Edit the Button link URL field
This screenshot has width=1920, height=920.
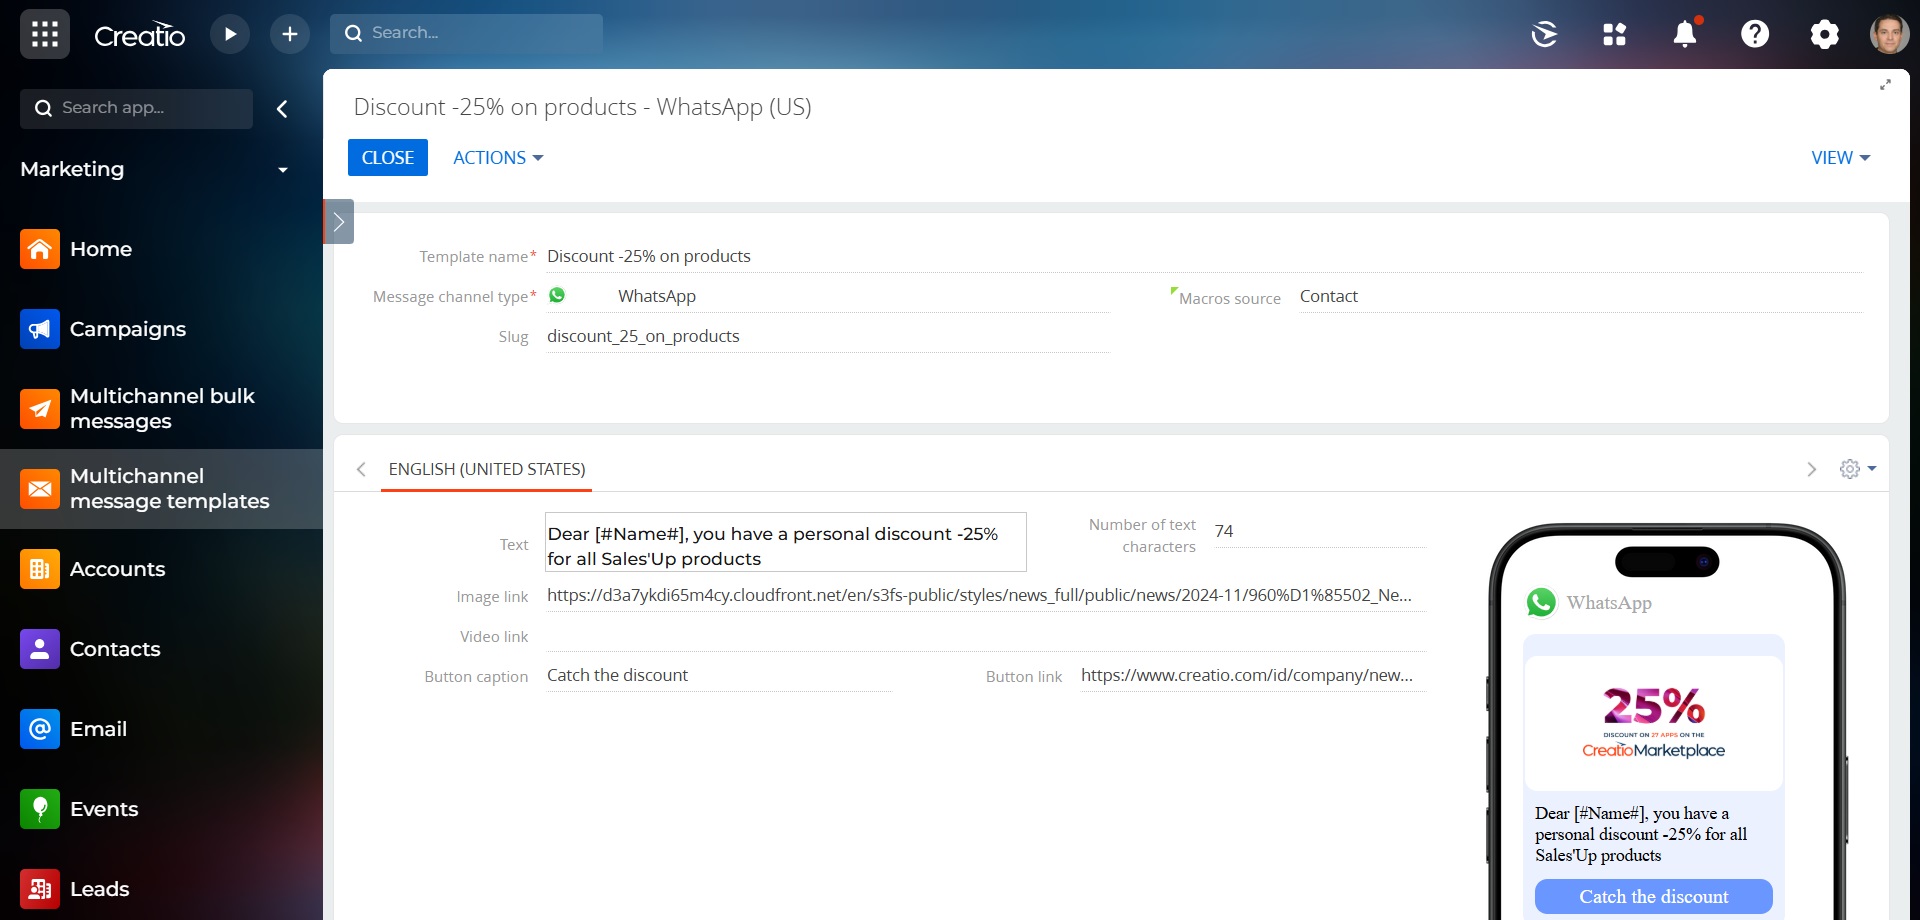click(1253, 675)
